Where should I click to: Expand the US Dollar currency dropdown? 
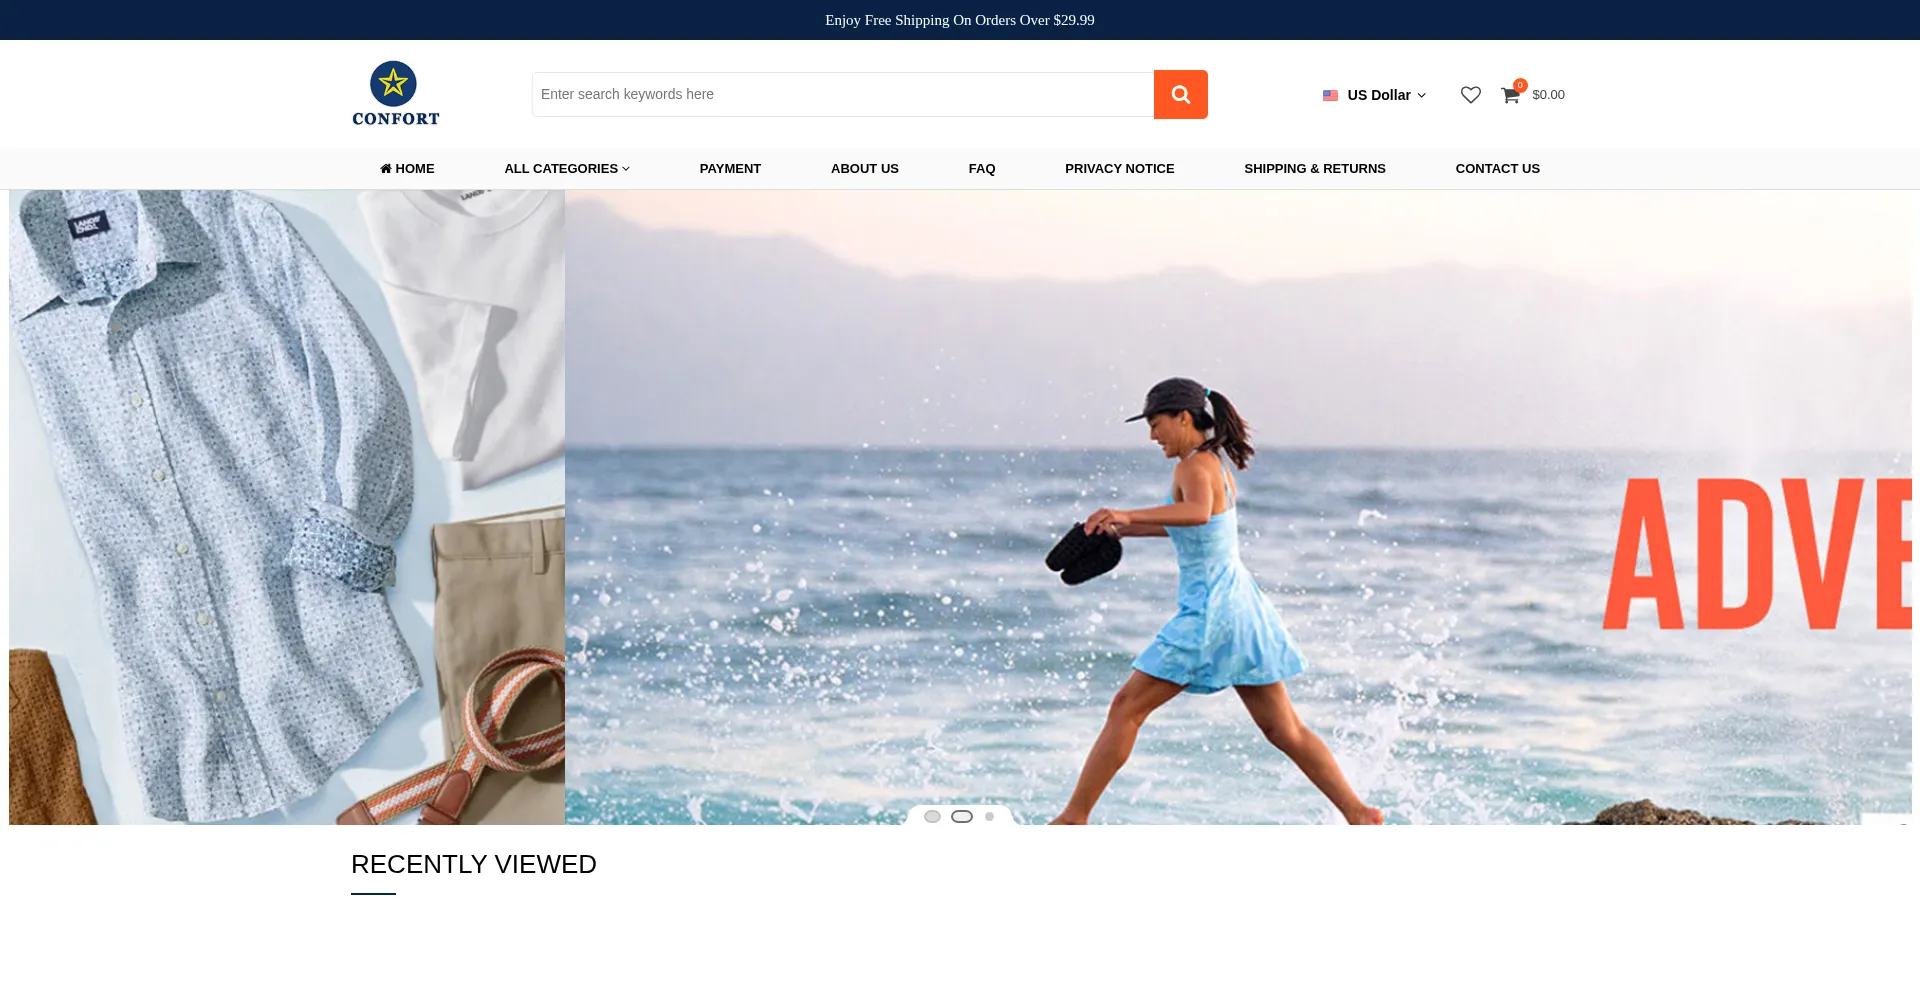(1386, 95)
